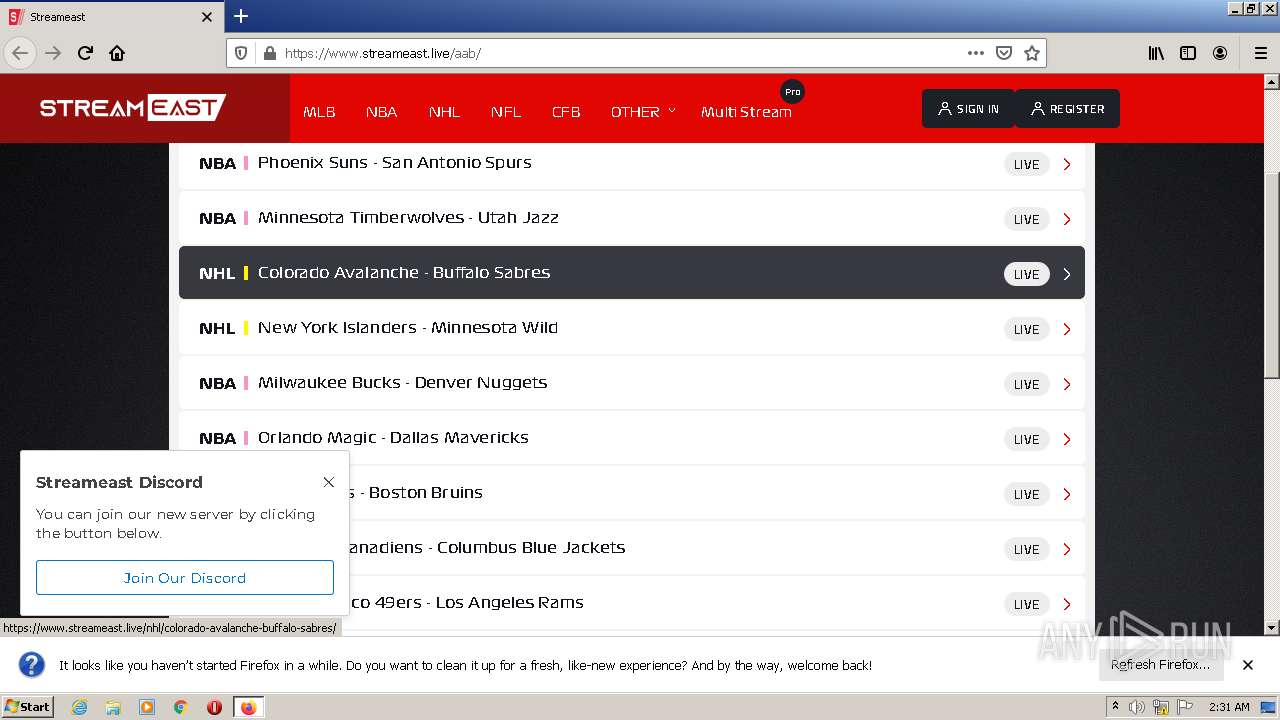Open the MLB menu item
Image resolution: width=1280 pixels, height=720 pixels.
click(319, 112)
